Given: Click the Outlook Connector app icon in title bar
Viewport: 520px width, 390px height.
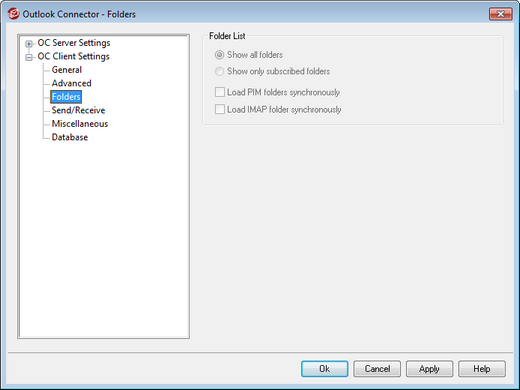Looking at the screenshot, I should coord(14,14).
